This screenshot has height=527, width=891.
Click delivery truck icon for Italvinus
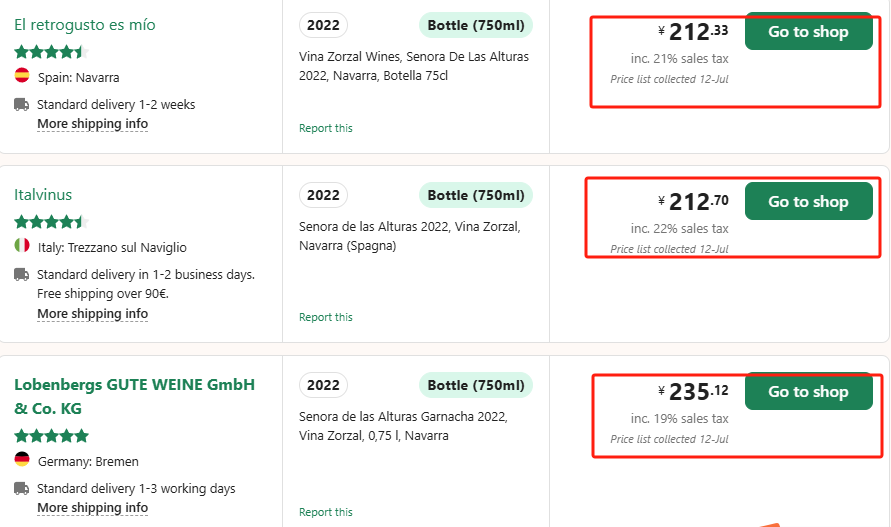22,275
